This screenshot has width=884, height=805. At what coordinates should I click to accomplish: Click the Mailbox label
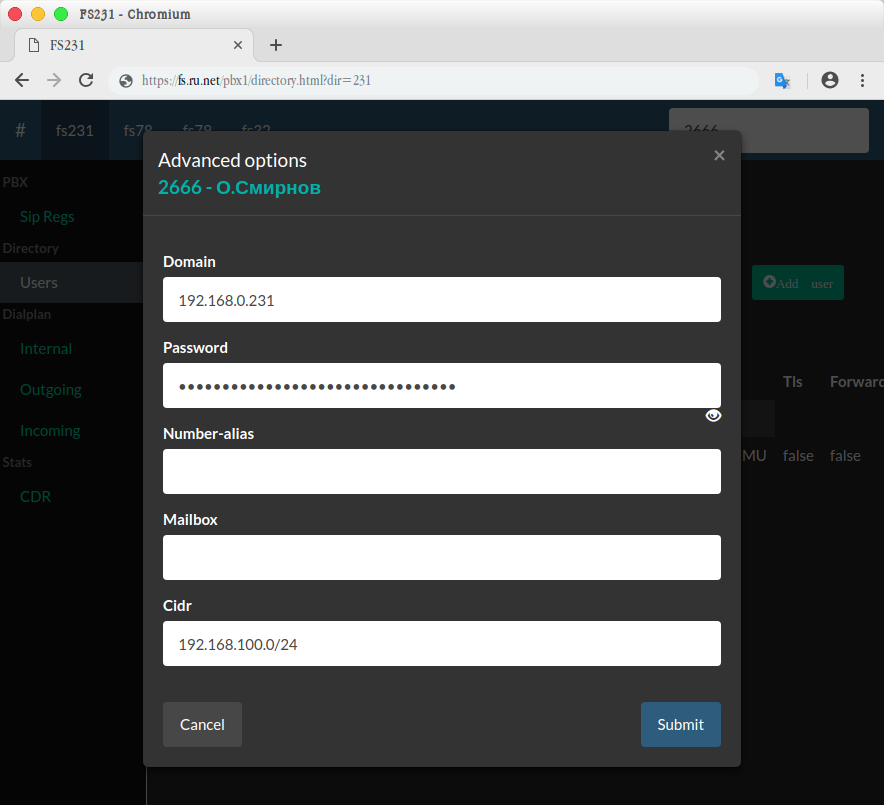pos(190,520)
